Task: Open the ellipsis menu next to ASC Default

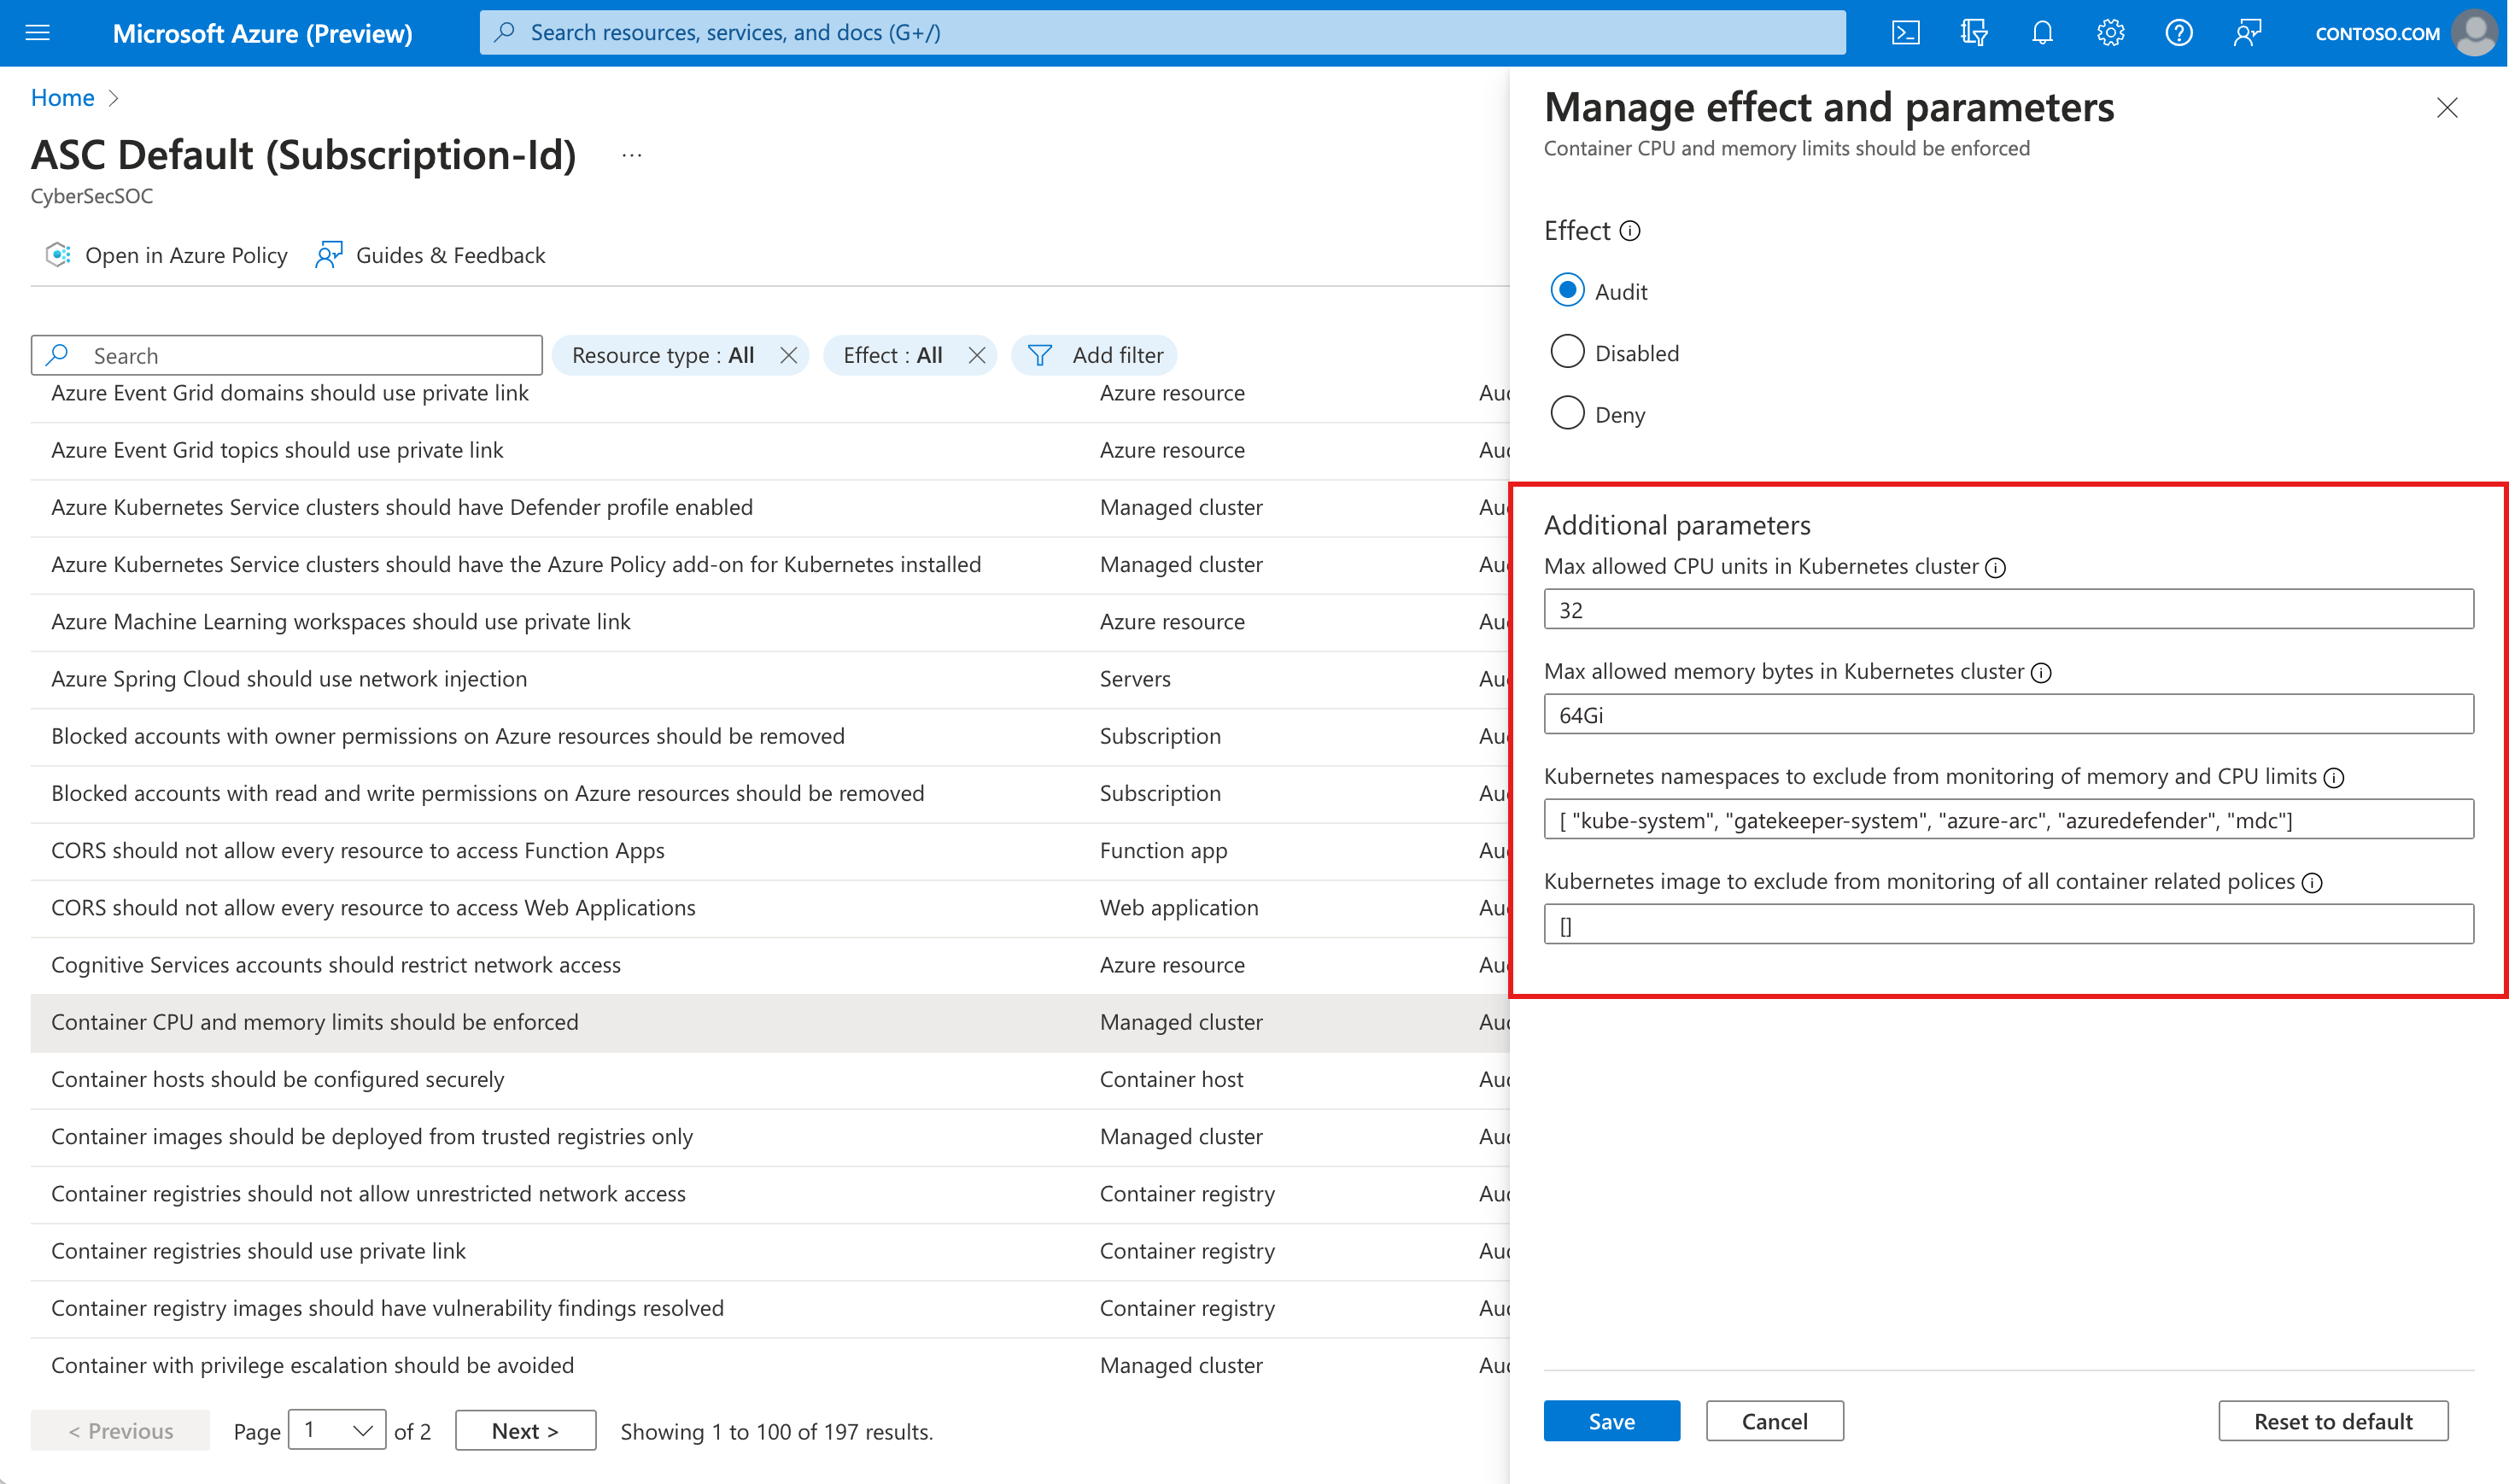Action: pyautogui.click(x=631, y=155)
